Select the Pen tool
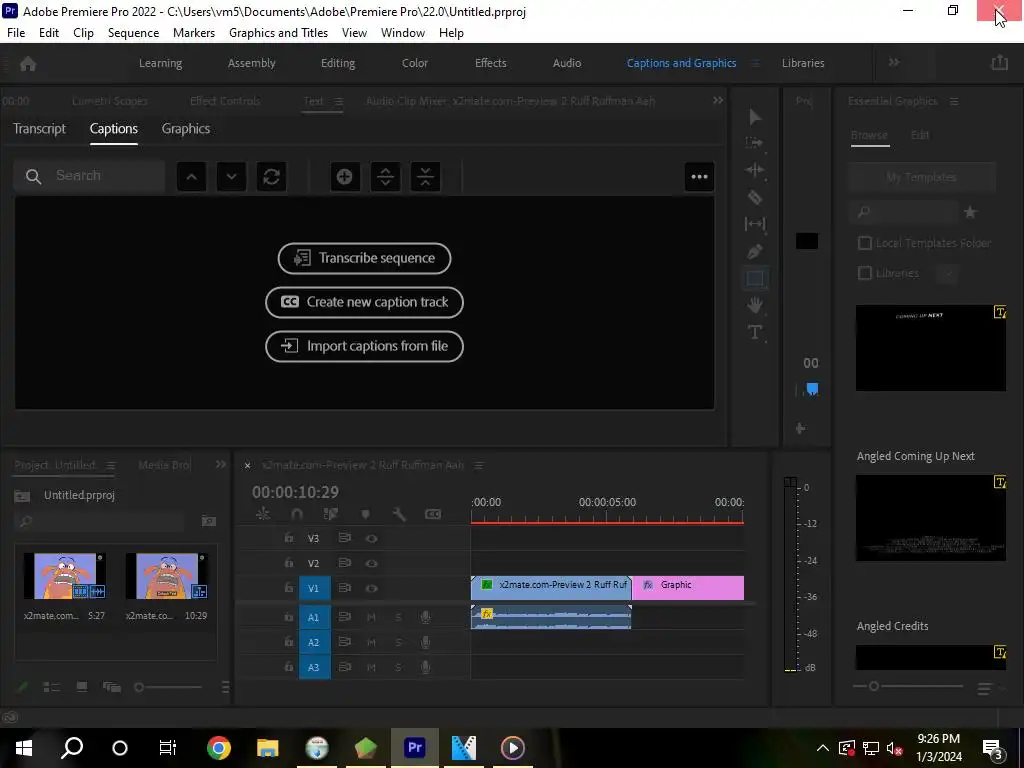1024x768 pixels. click(755, 251)
